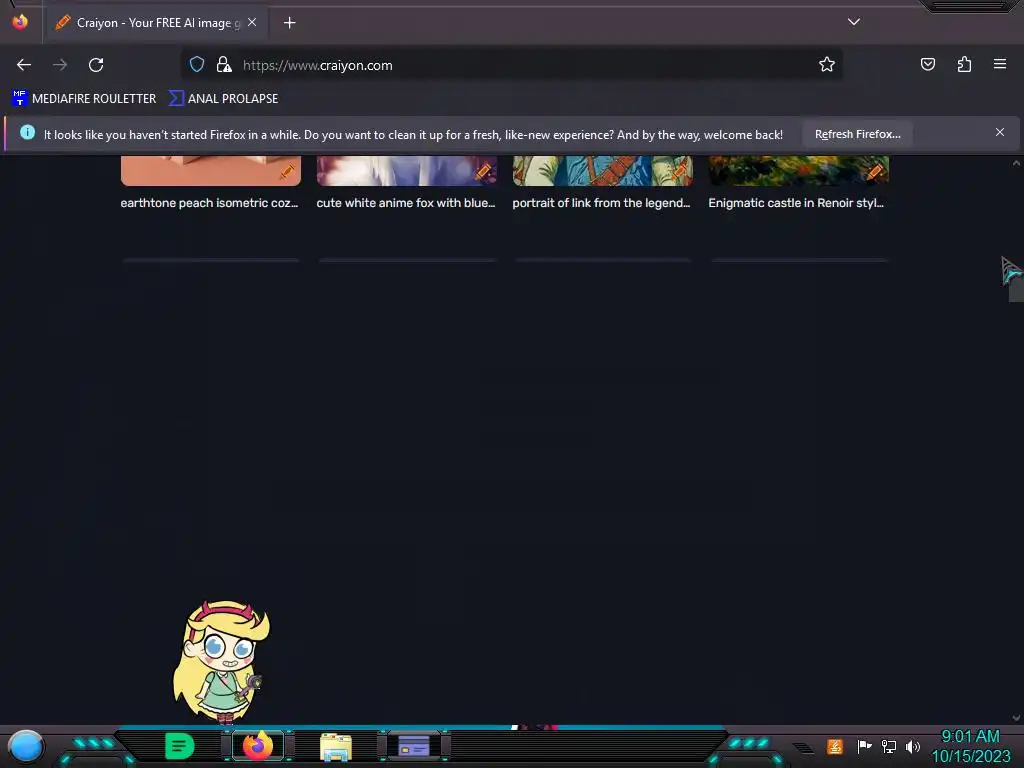
Task: Open the Firefox application menu
Action: [1000, 64]
